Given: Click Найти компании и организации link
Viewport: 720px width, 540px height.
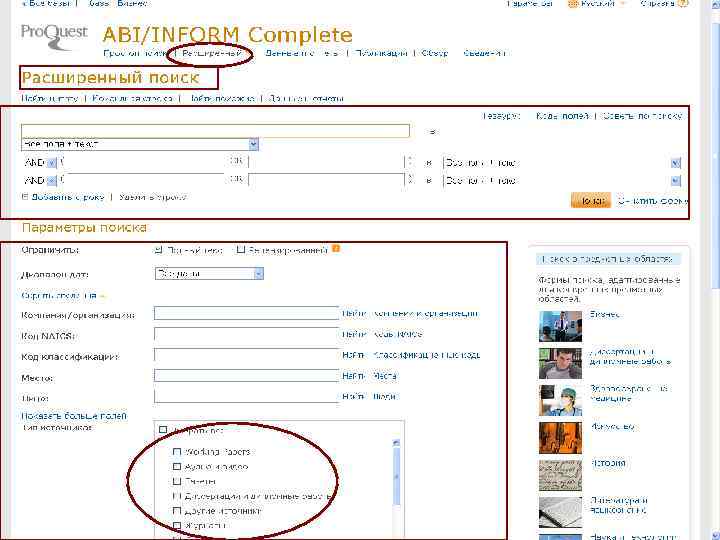Looking at the screenshot, I should click(x=410, y=313).
